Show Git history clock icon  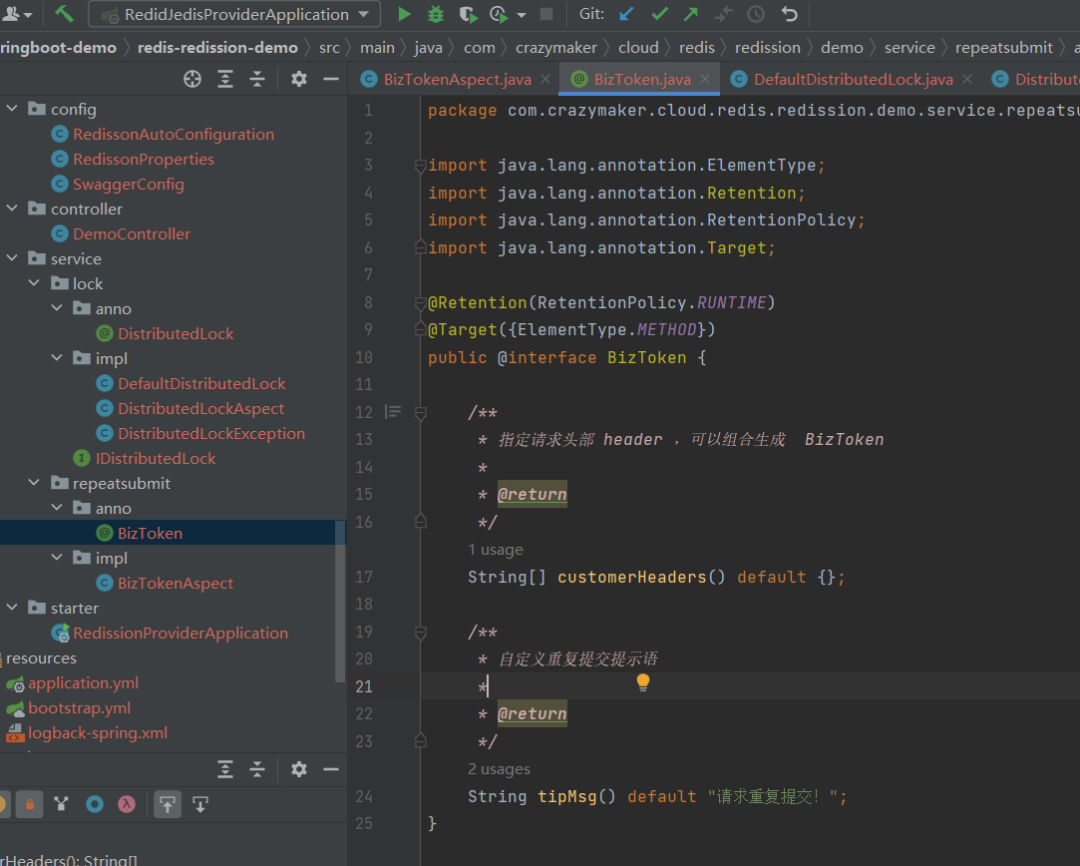coord(756,14)
